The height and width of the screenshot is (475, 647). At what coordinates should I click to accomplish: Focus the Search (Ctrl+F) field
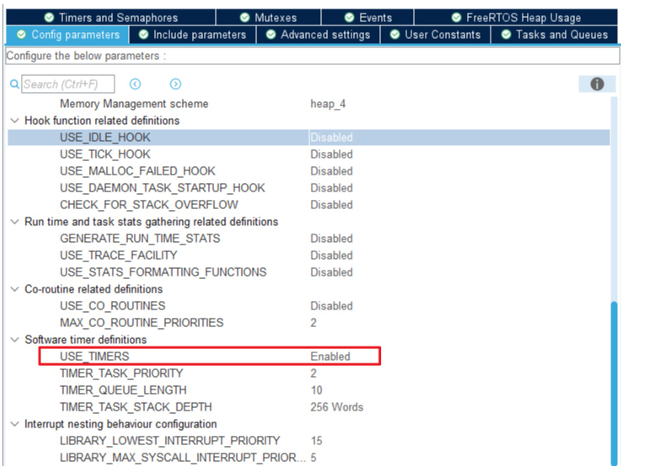[68, 84]
